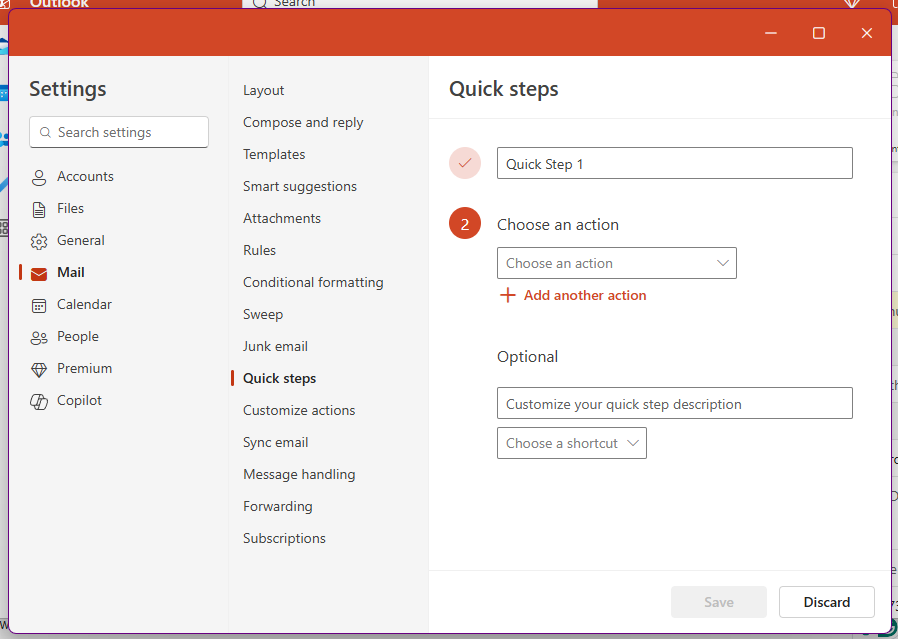Click the Discard button
898x639 pixels.
point(826,602)
